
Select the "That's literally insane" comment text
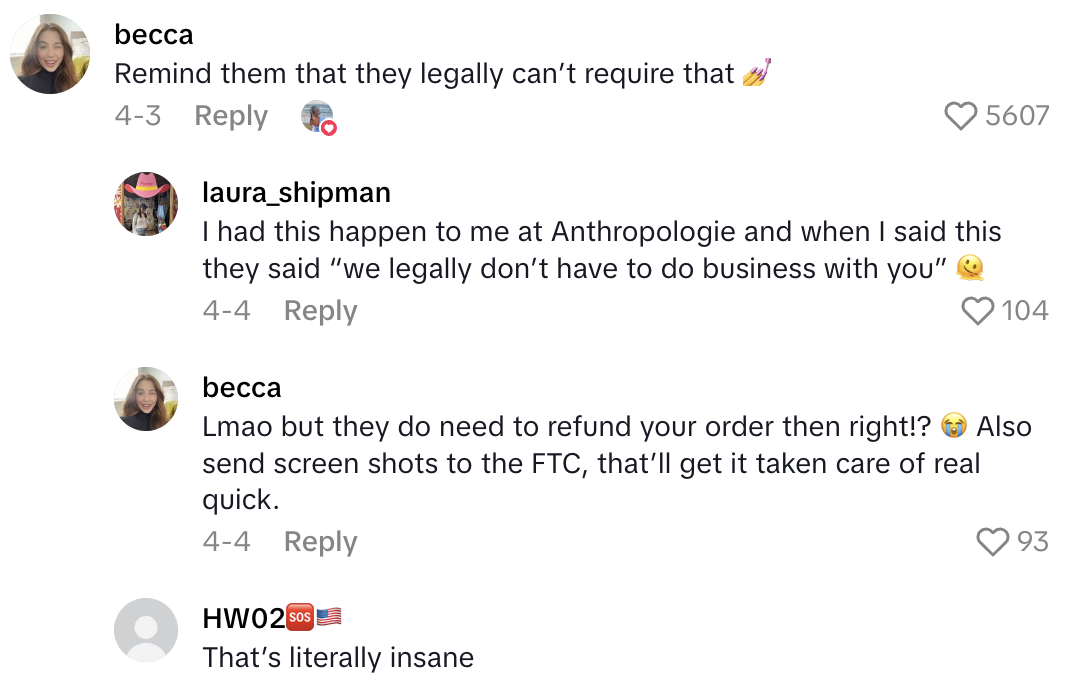[338, 657]
